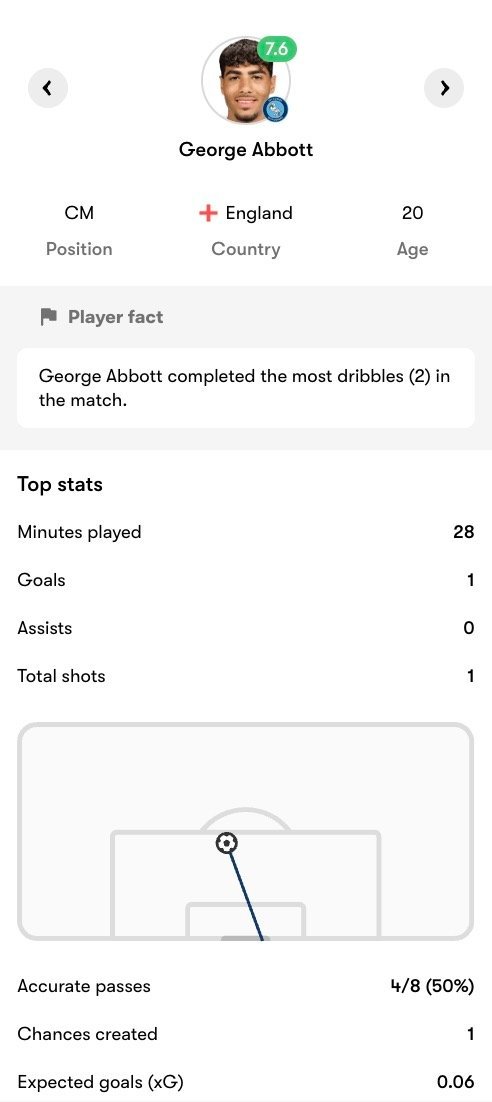Select the Minutes played row

click(246, 532)
